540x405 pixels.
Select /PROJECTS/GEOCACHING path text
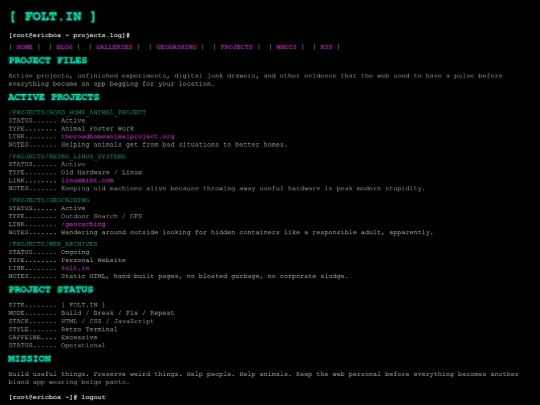pyautogui.click(x=49, y=200)
